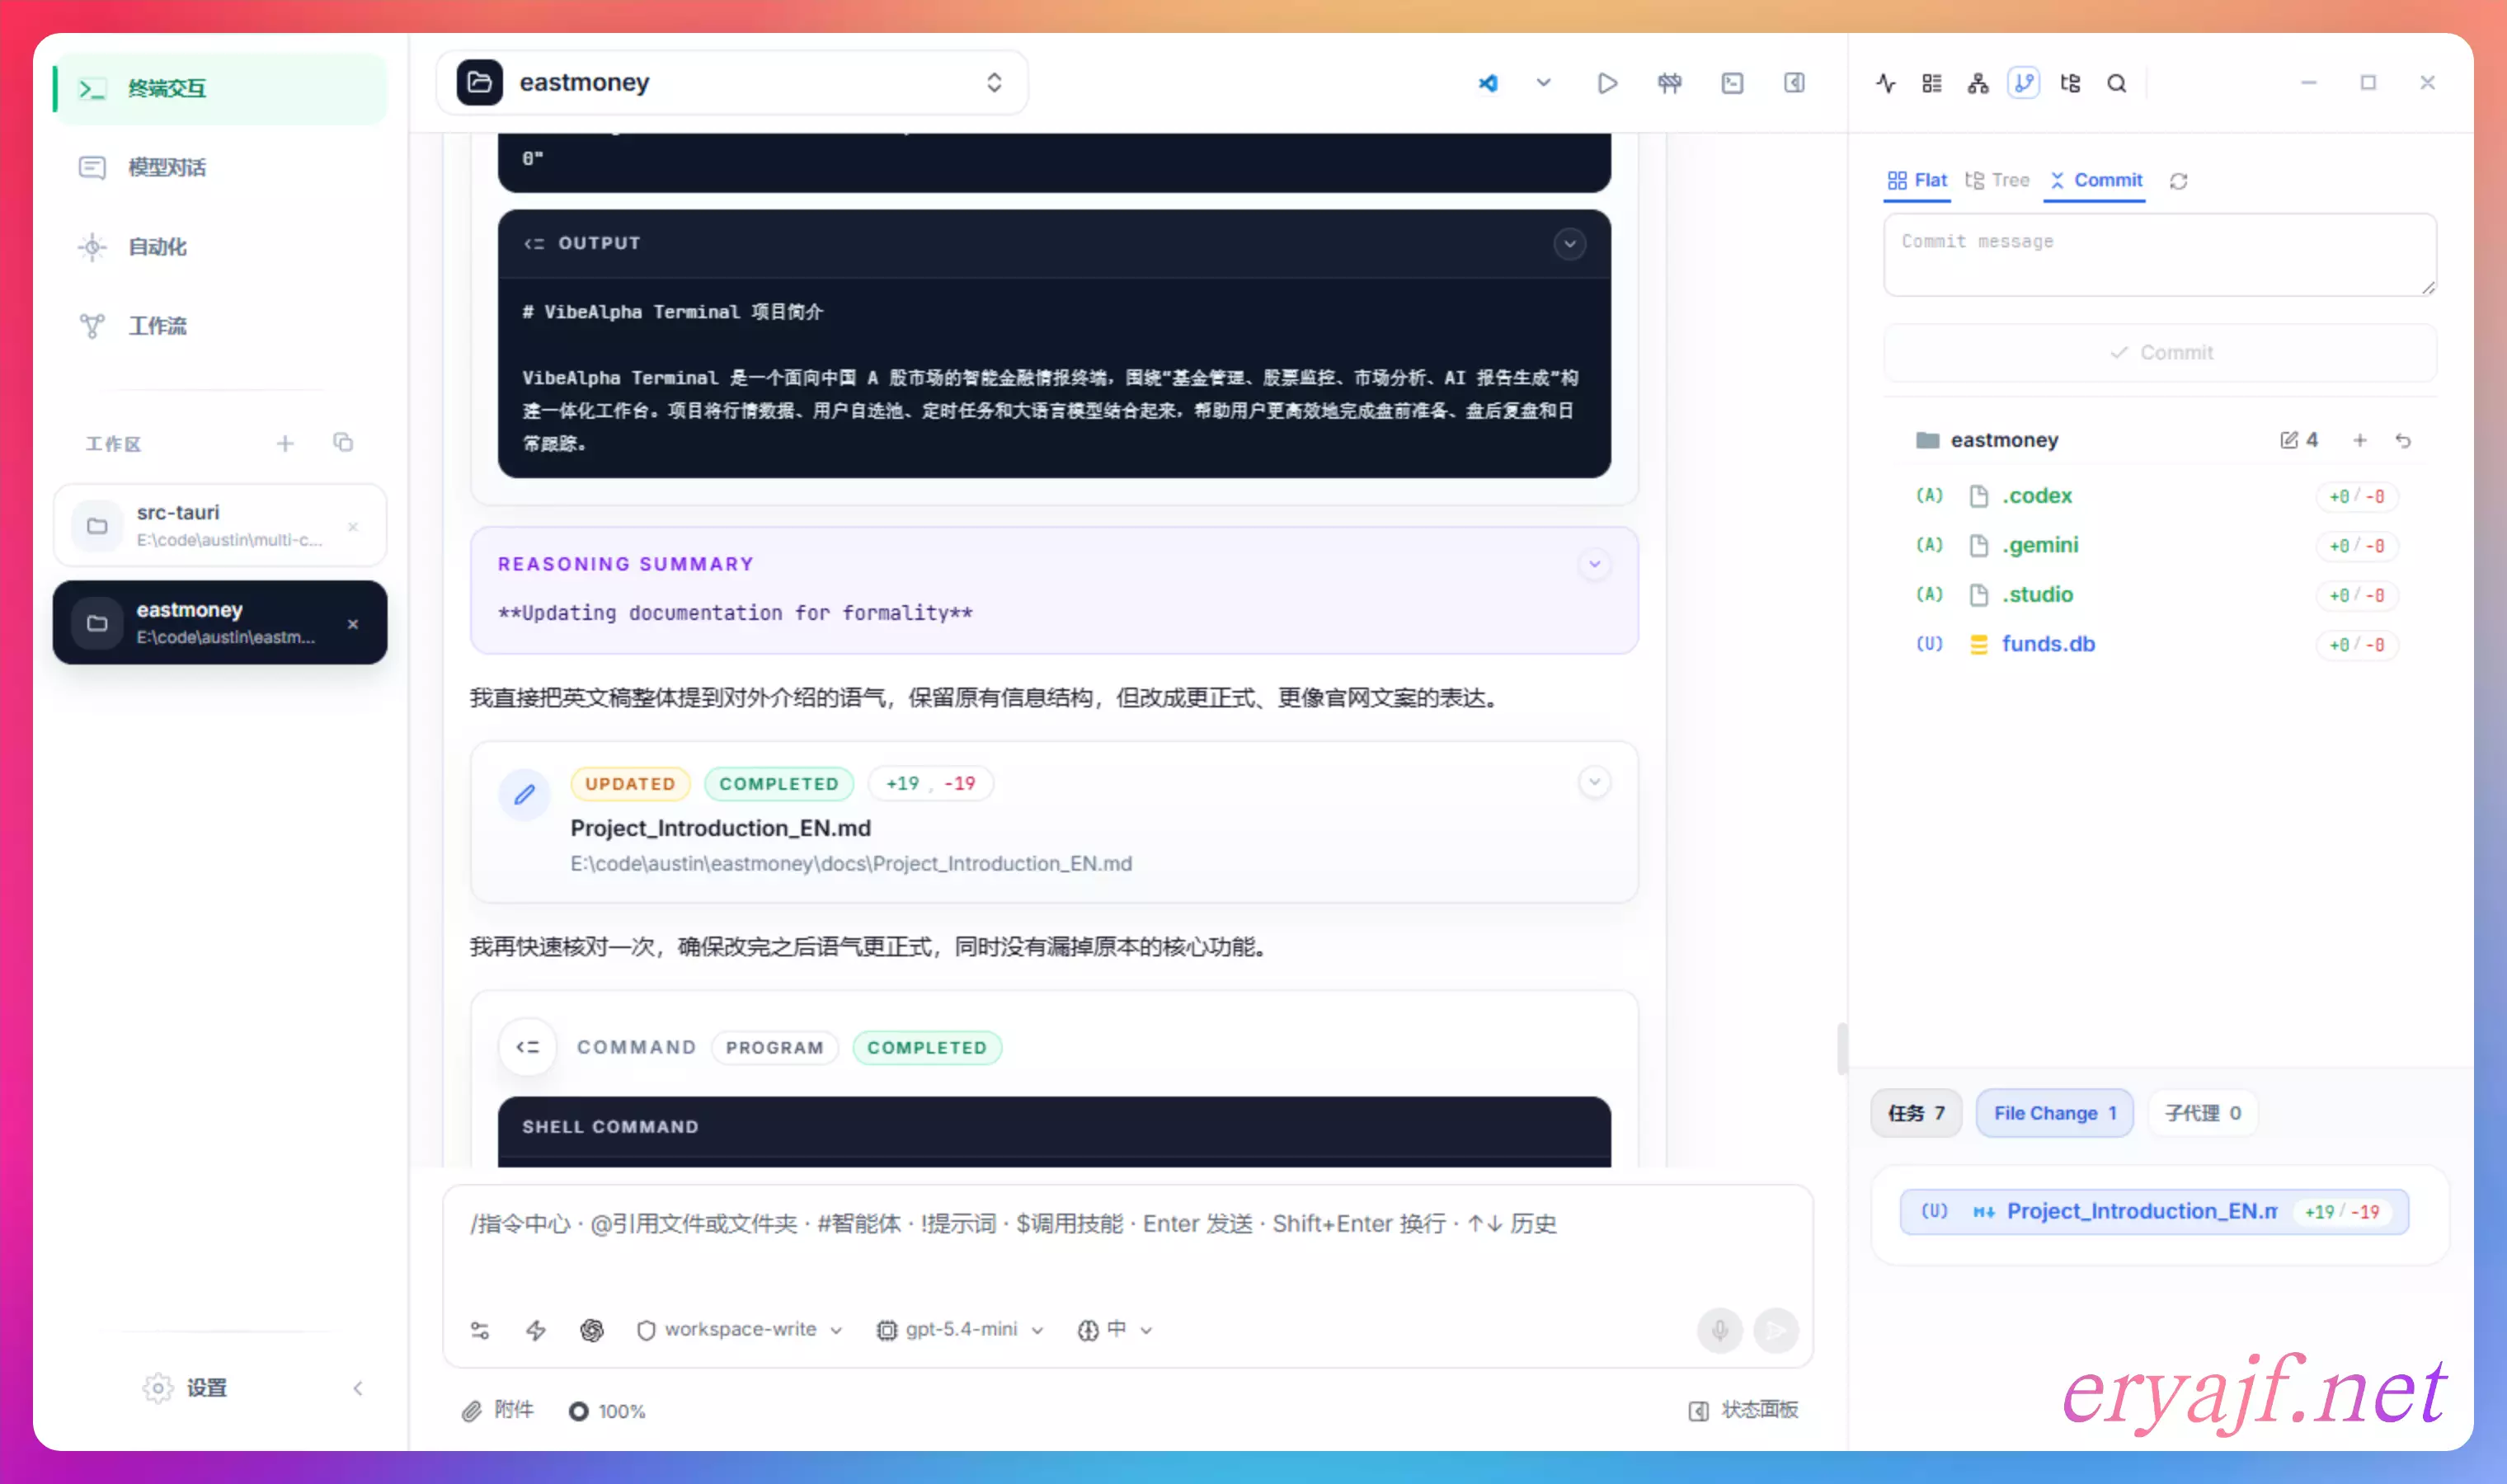Open the 模型对话 model chat section

pyautogui.click(x=220, y=167)
